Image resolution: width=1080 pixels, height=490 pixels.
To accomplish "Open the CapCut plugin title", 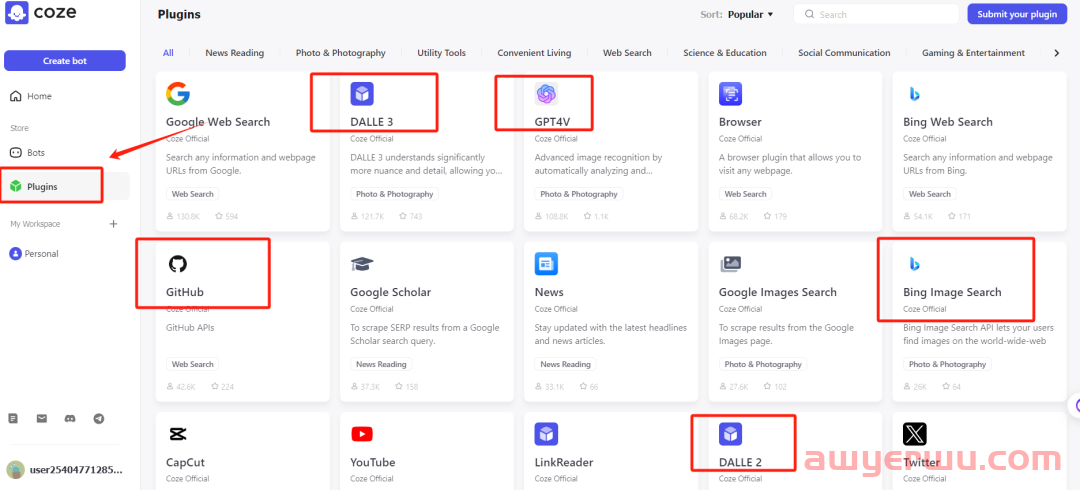I will tap(185, 462).
